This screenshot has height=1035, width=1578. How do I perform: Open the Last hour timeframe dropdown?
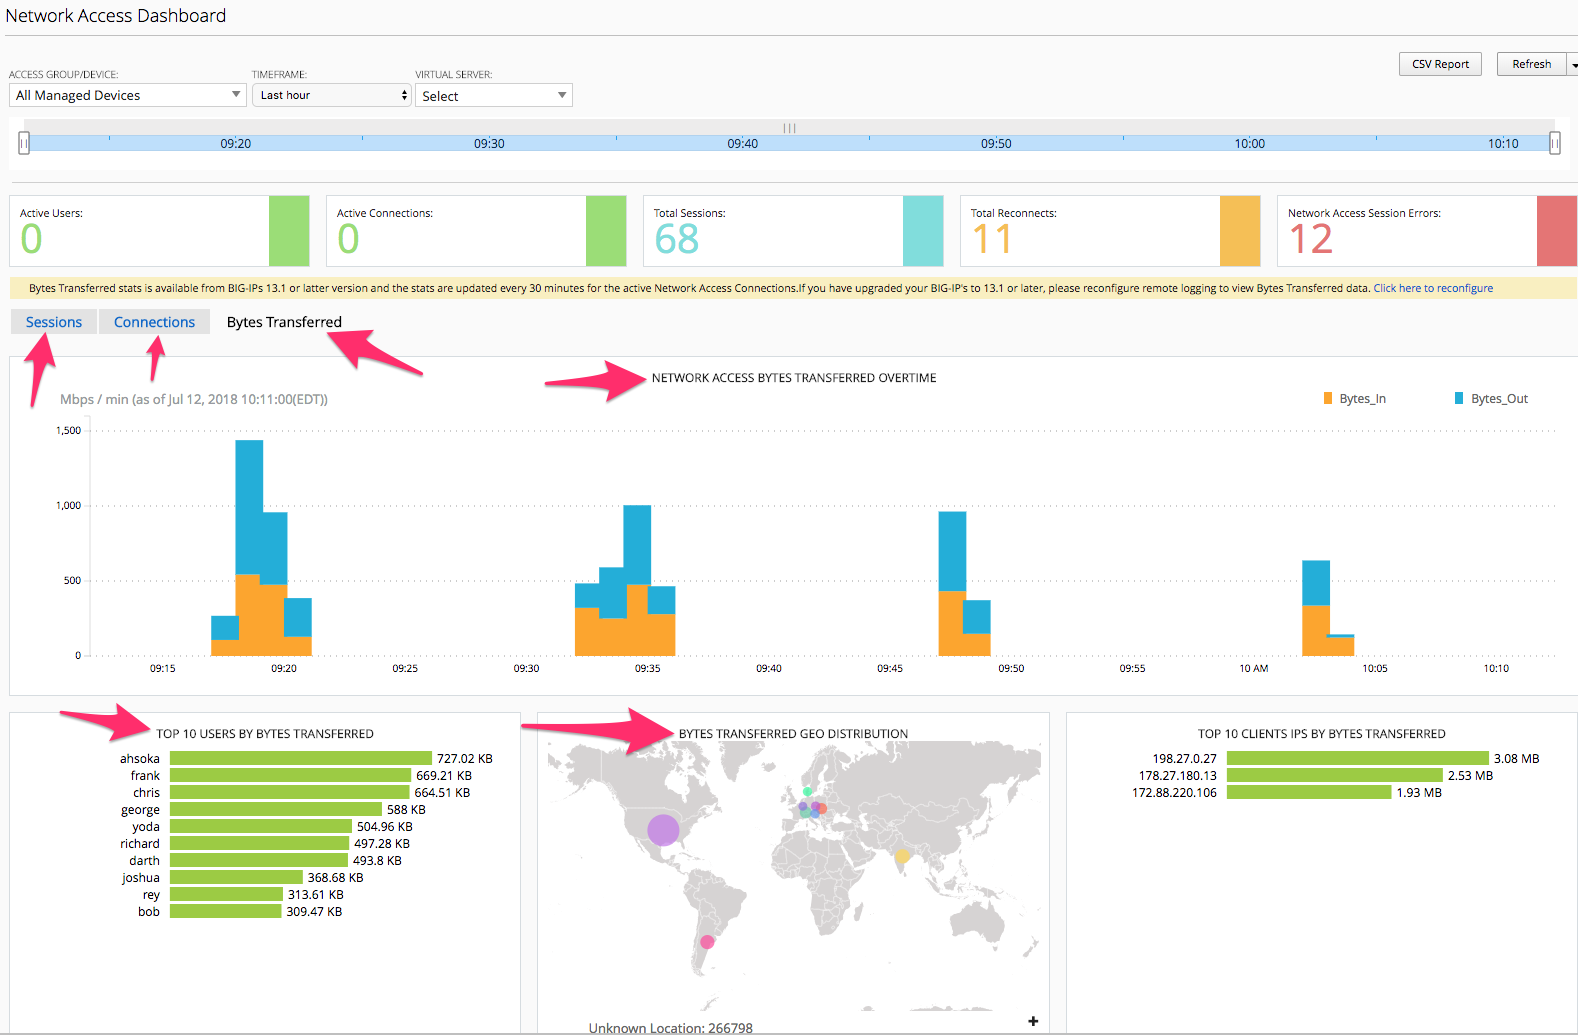point(331,95)
